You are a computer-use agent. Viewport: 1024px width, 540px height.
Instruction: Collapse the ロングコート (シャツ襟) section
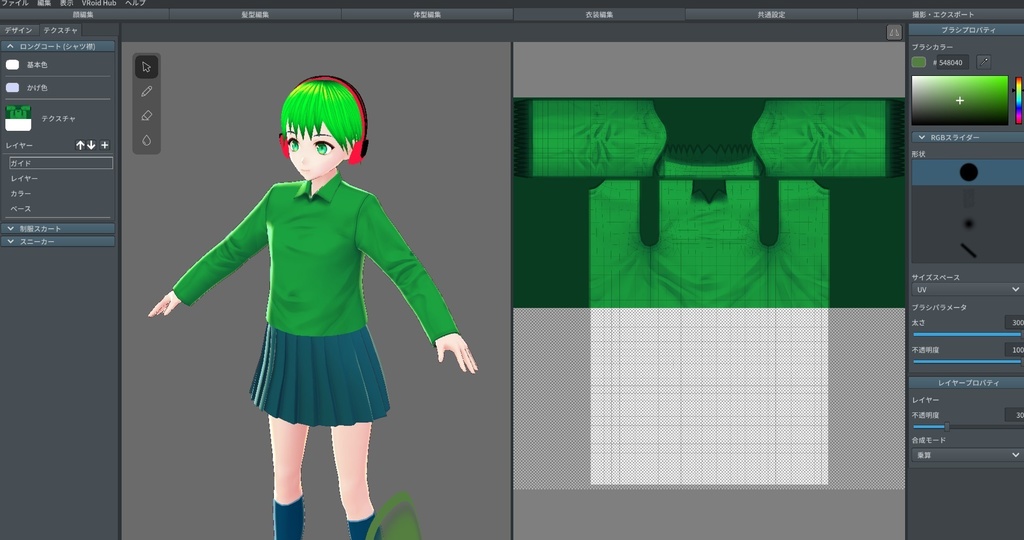pos(58,46)
